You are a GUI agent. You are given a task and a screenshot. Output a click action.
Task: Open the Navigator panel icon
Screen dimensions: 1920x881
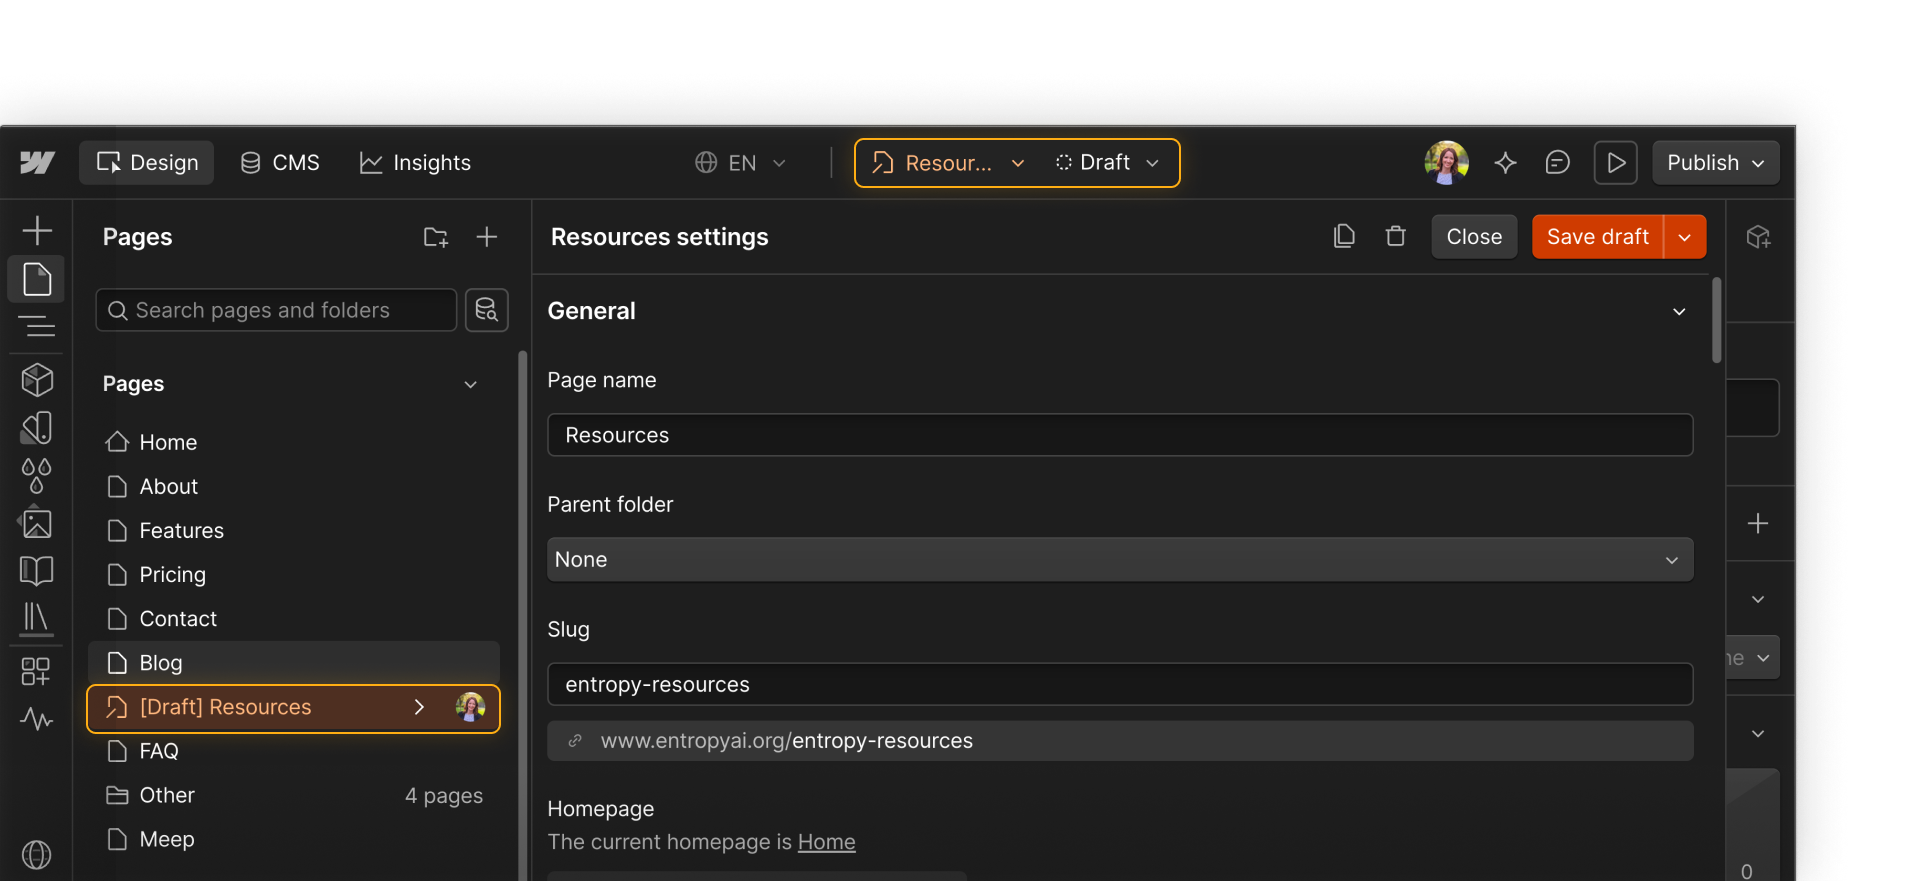click(37, 326)
